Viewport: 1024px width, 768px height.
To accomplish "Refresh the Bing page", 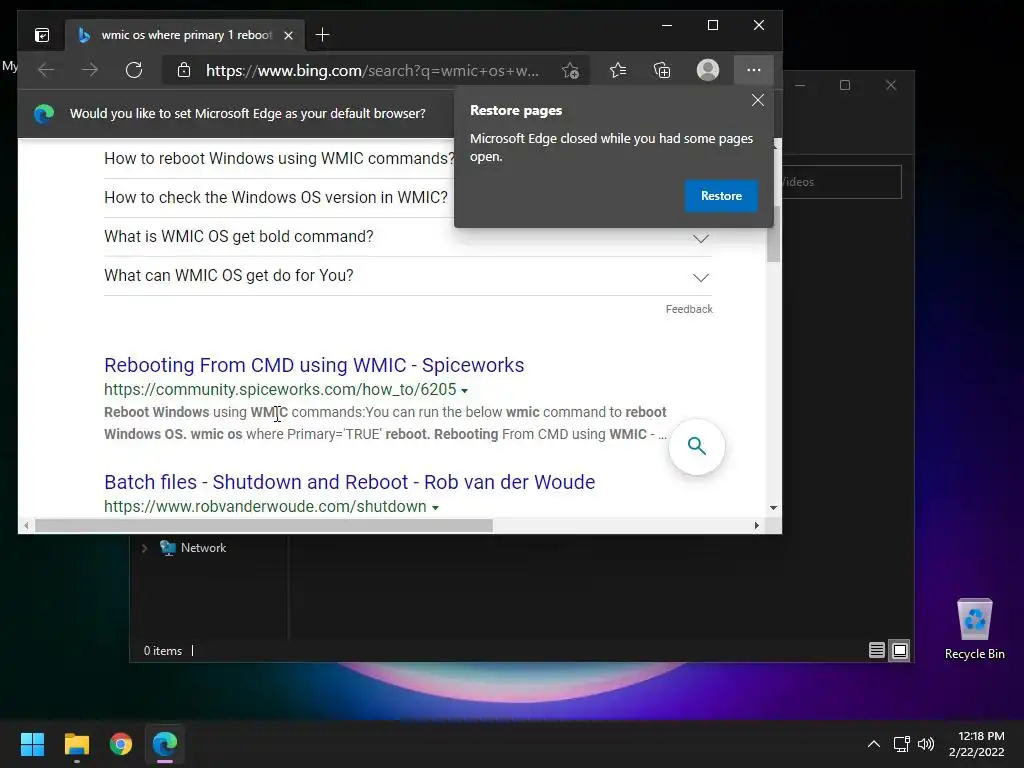I will pos(134,70).
